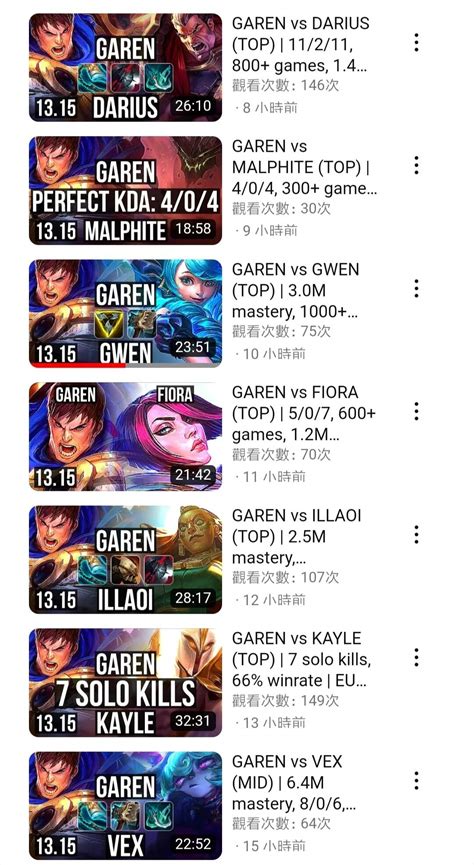Open more options for GAREN vs VEX video
This screenshot has width=474, height=865.
point(416,781)
